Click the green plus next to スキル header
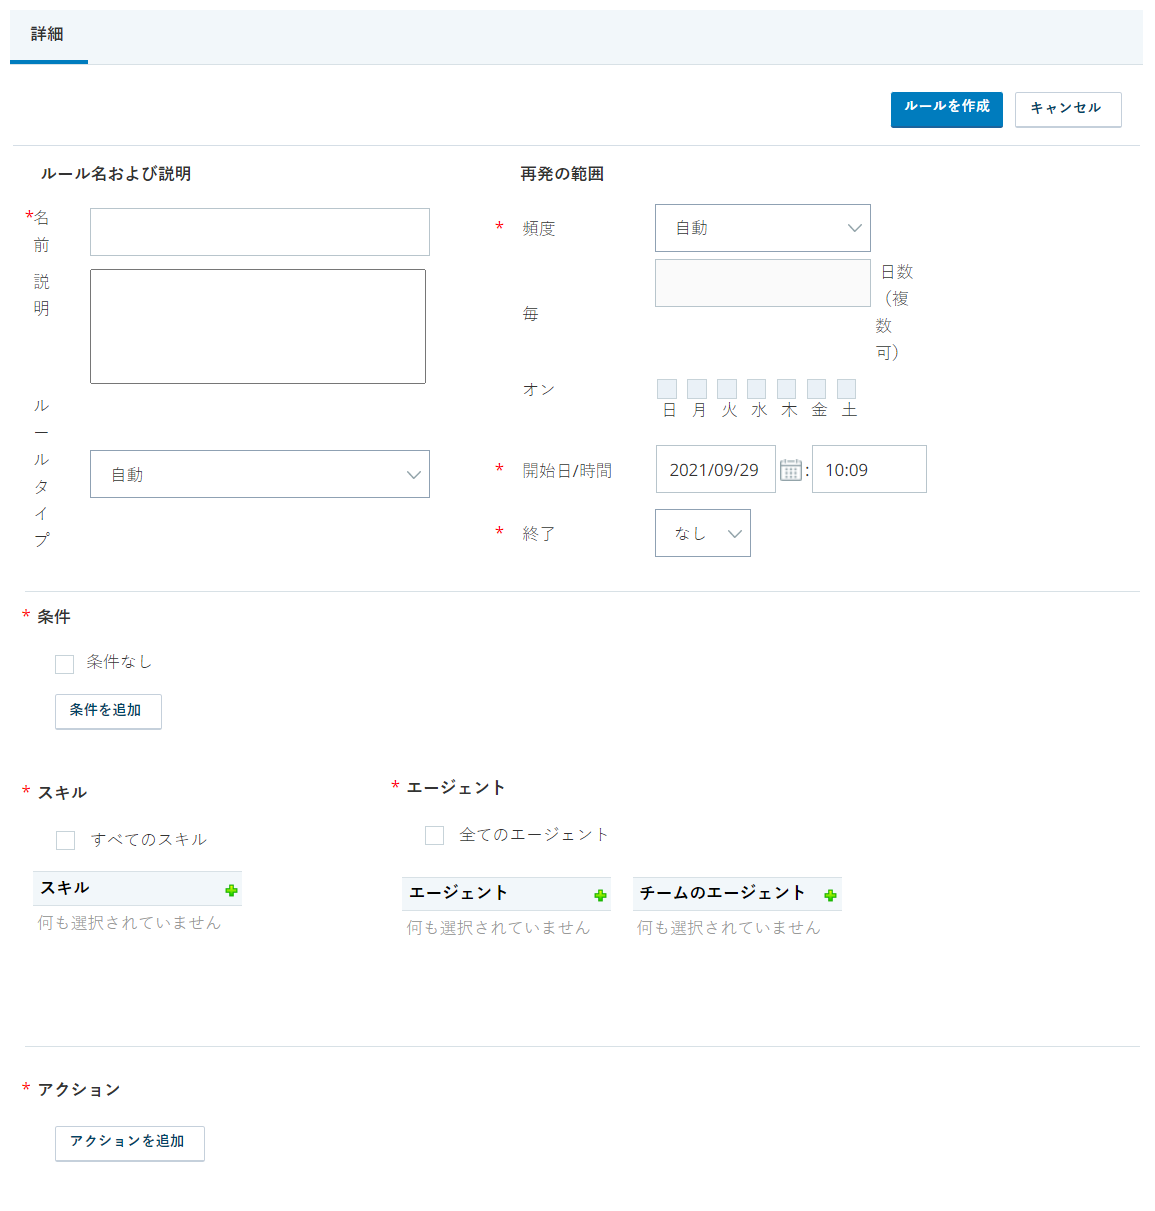This screenshot has height=1211, width=1155. [231, 890]
